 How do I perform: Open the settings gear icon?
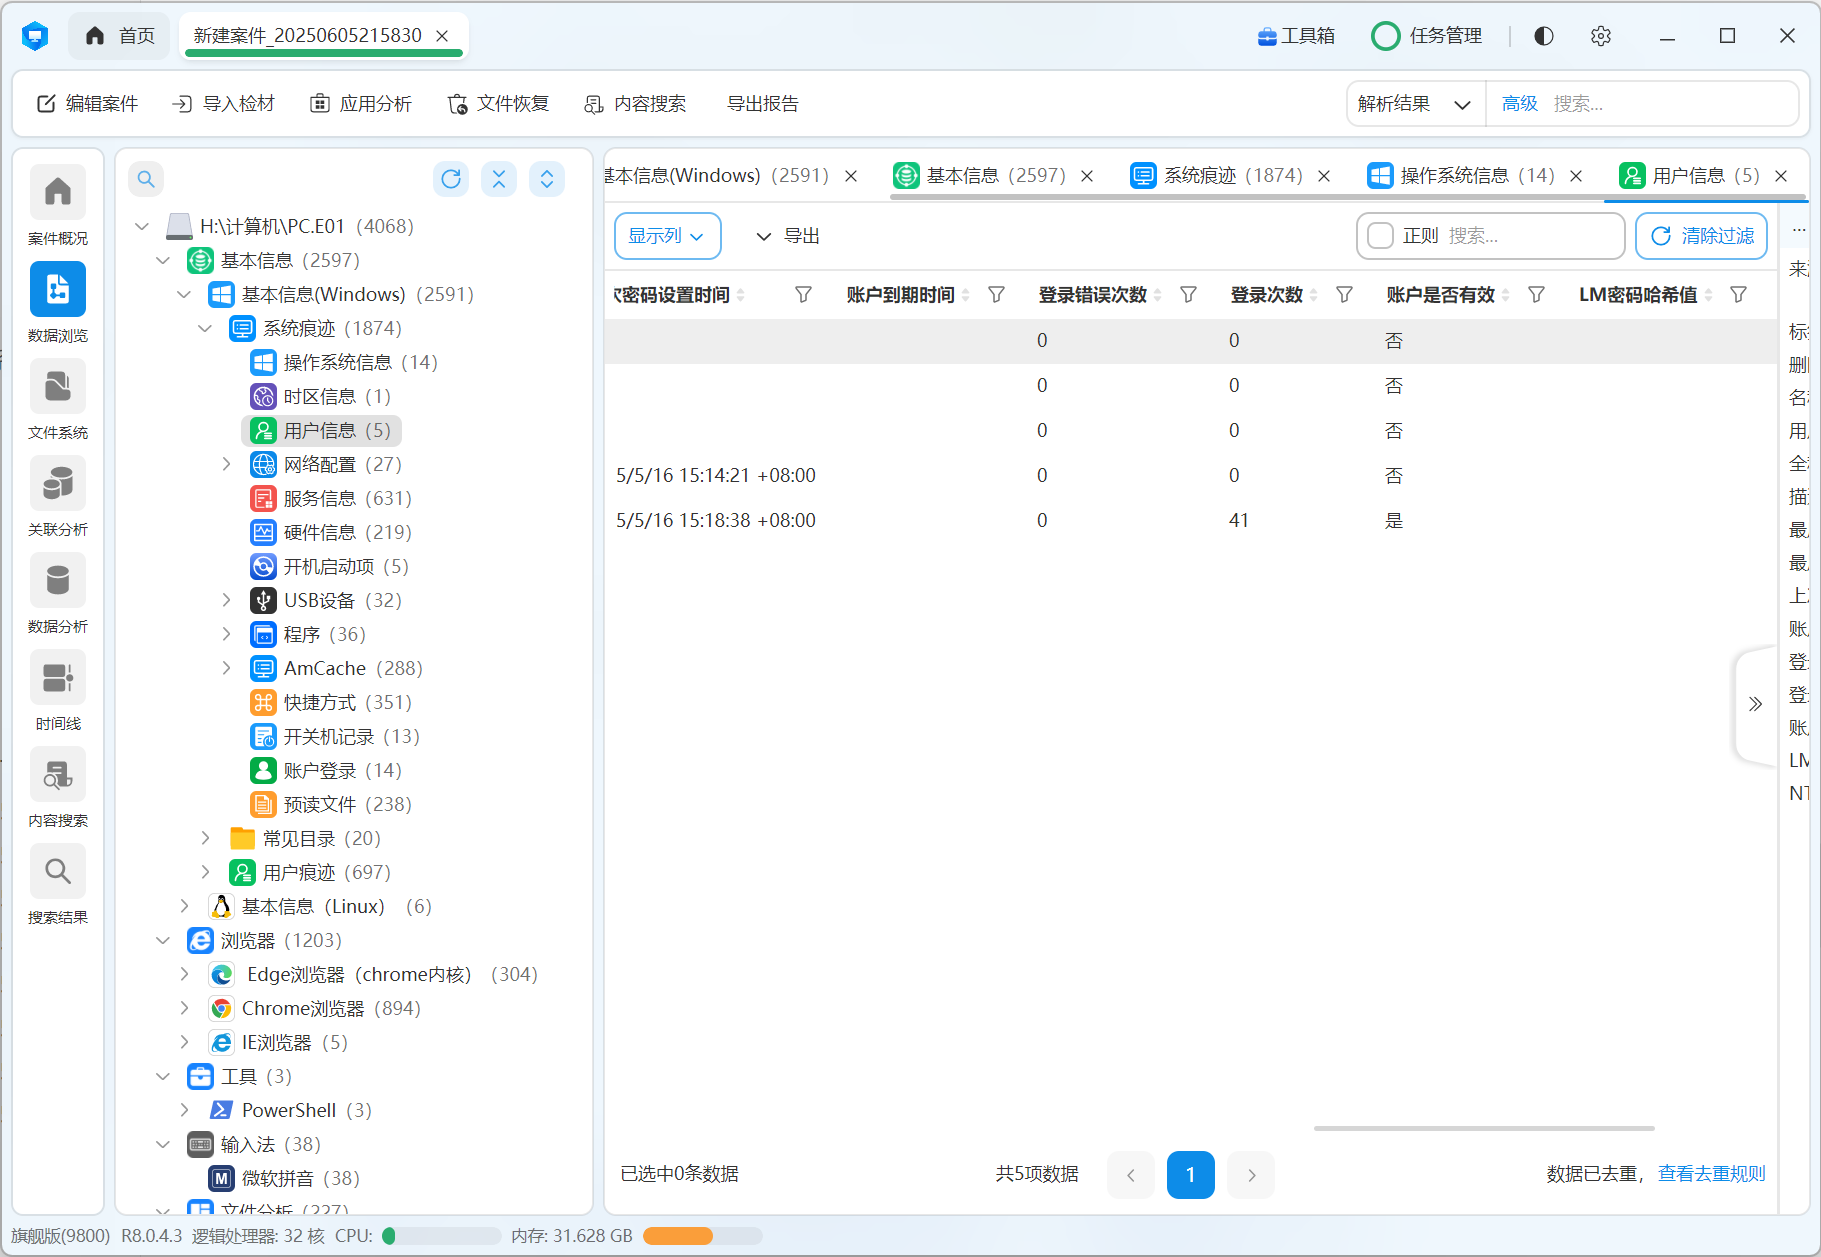click(x=1600, y=36)
